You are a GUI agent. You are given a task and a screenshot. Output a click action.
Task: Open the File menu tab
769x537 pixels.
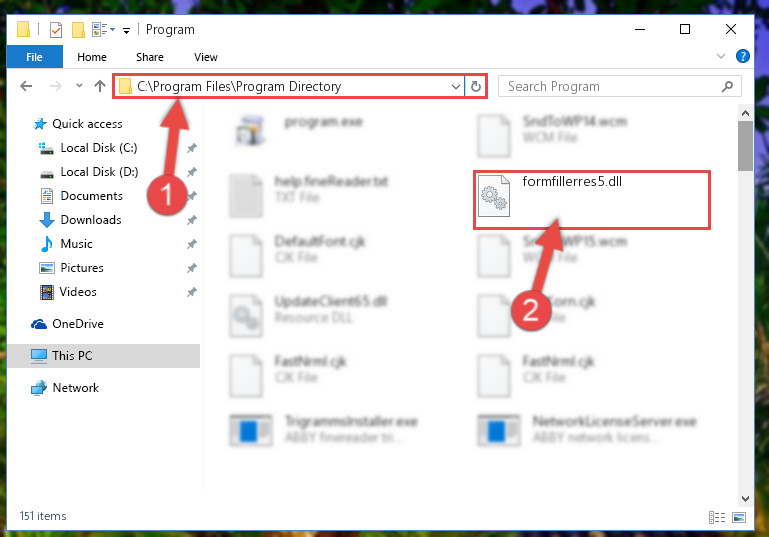click(34, 57)
